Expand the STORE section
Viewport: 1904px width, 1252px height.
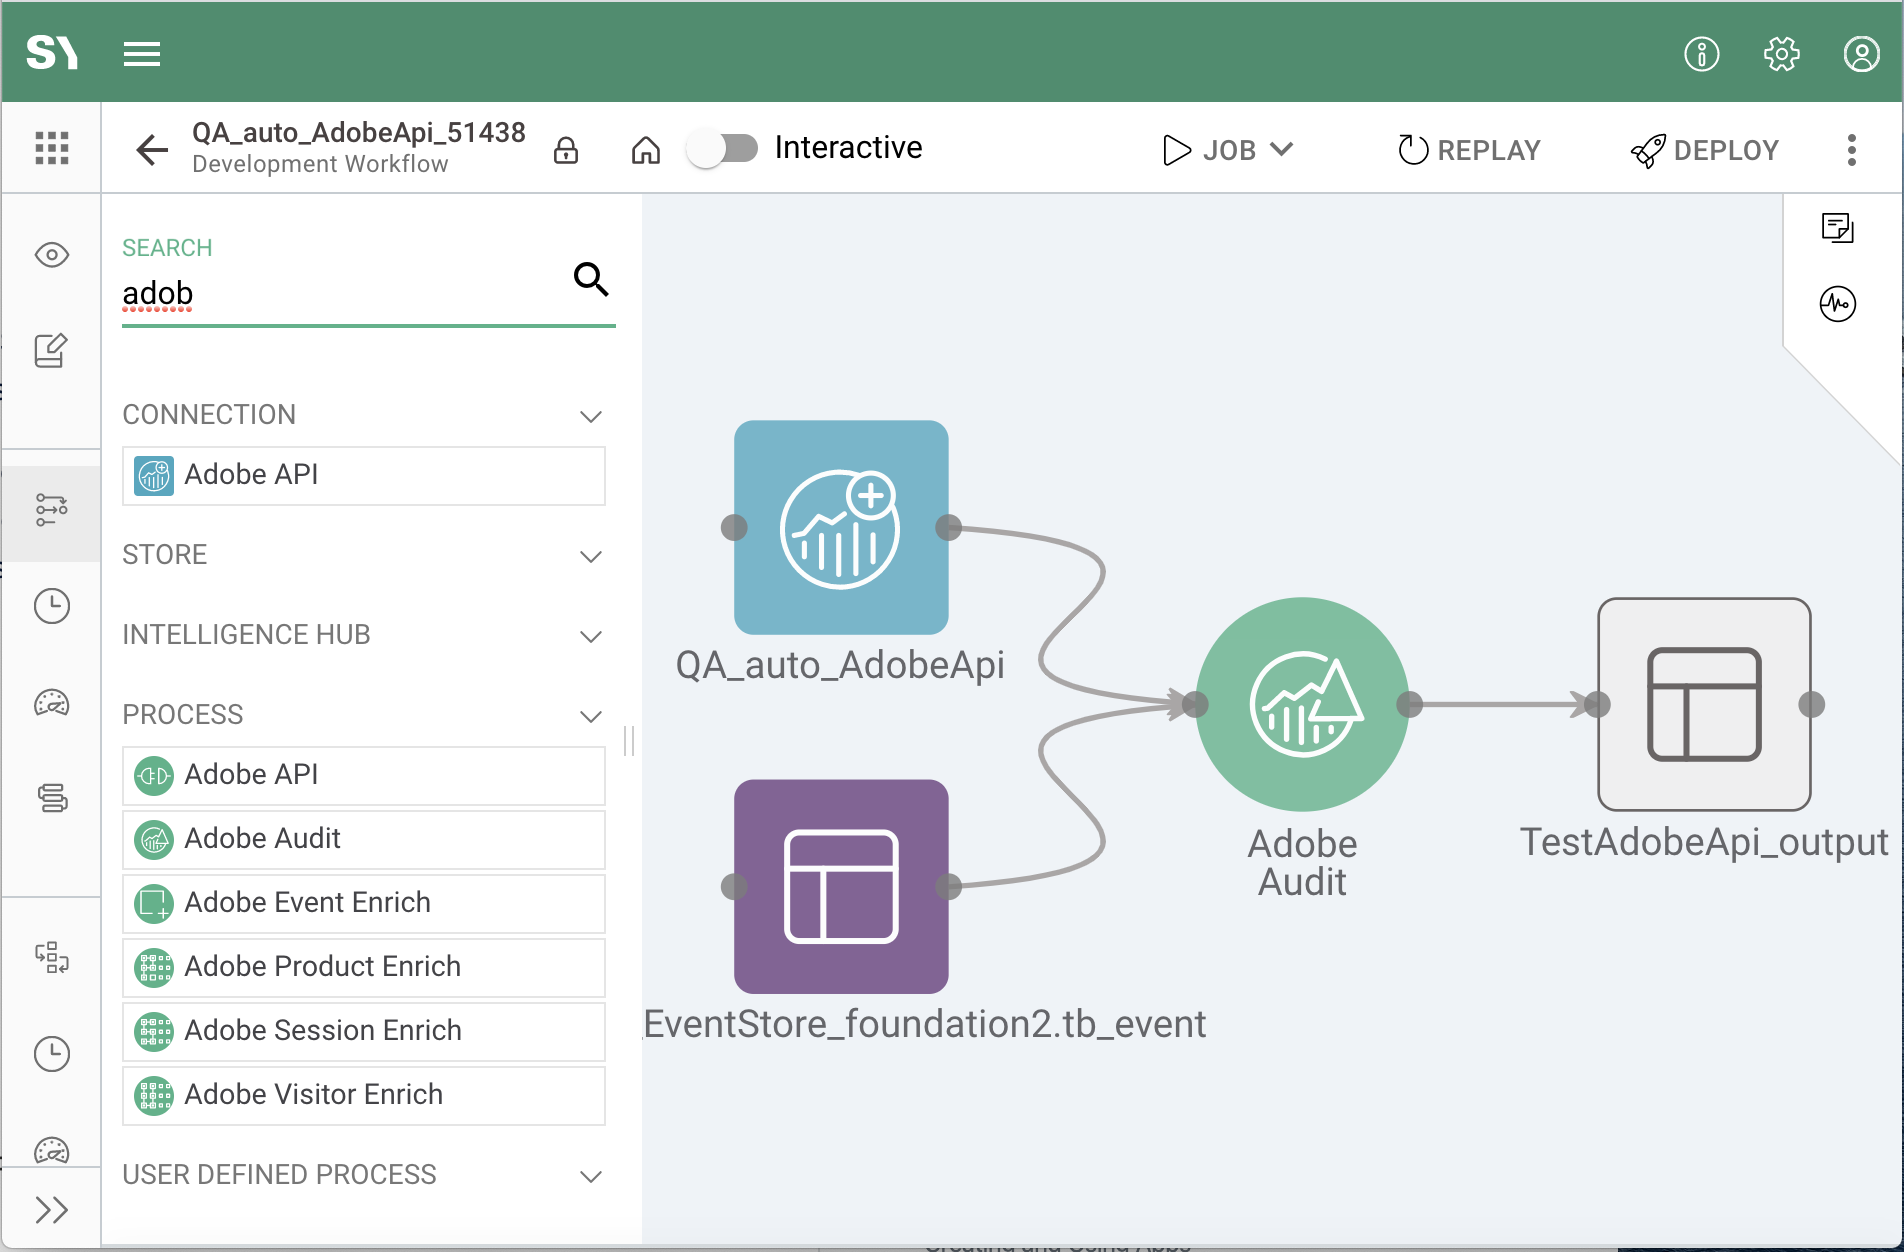[x=591, y=556]
